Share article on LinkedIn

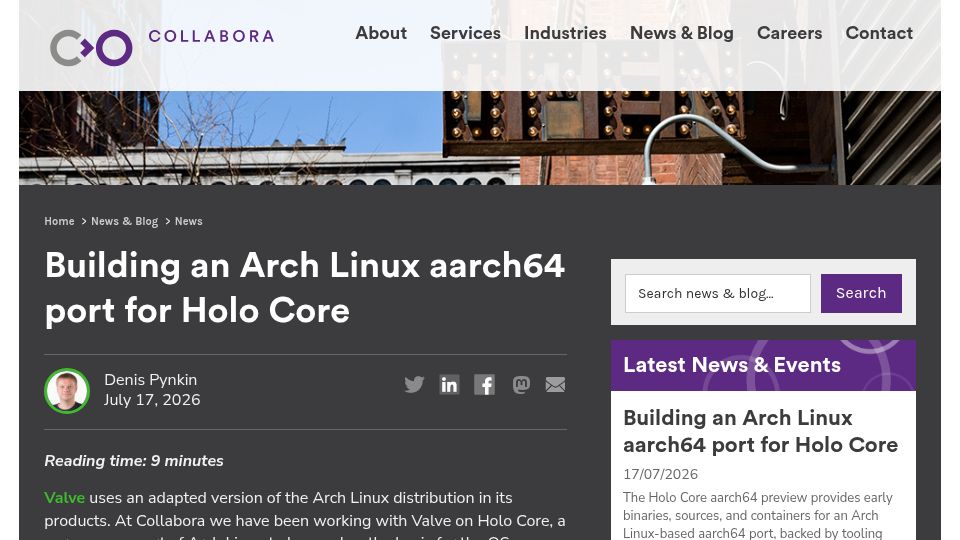[449, 384]
